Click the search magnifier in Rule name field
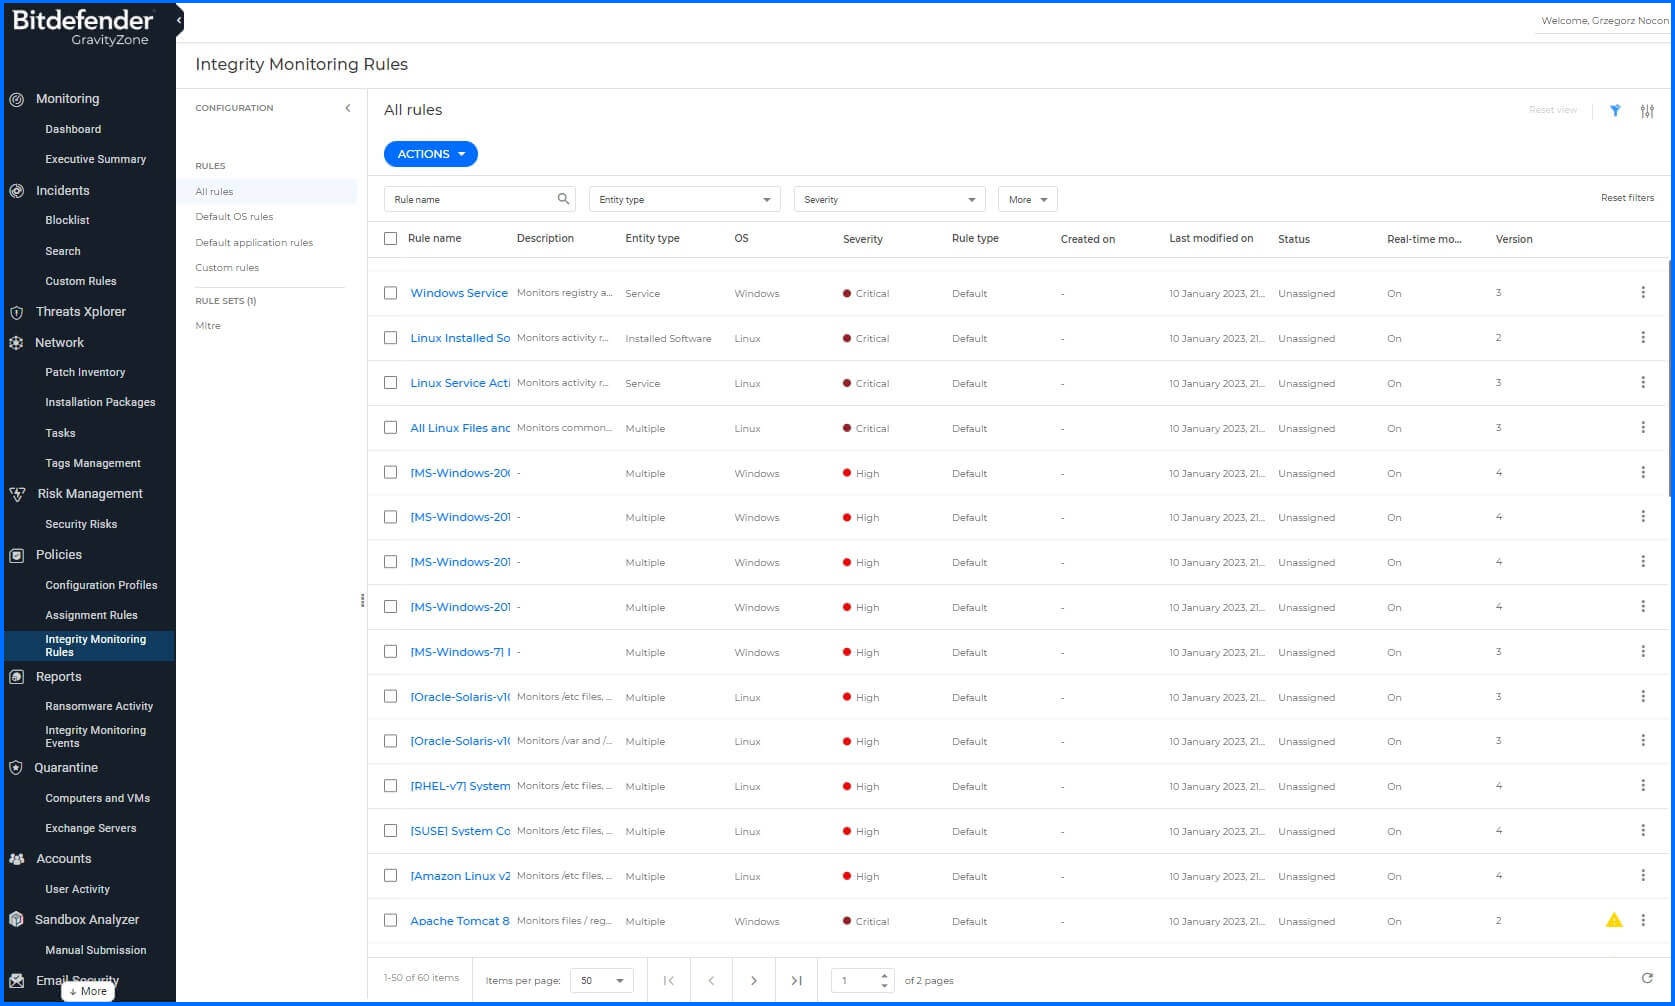The width and height of the screenshot is (1675, 1006). pos(563,199)
